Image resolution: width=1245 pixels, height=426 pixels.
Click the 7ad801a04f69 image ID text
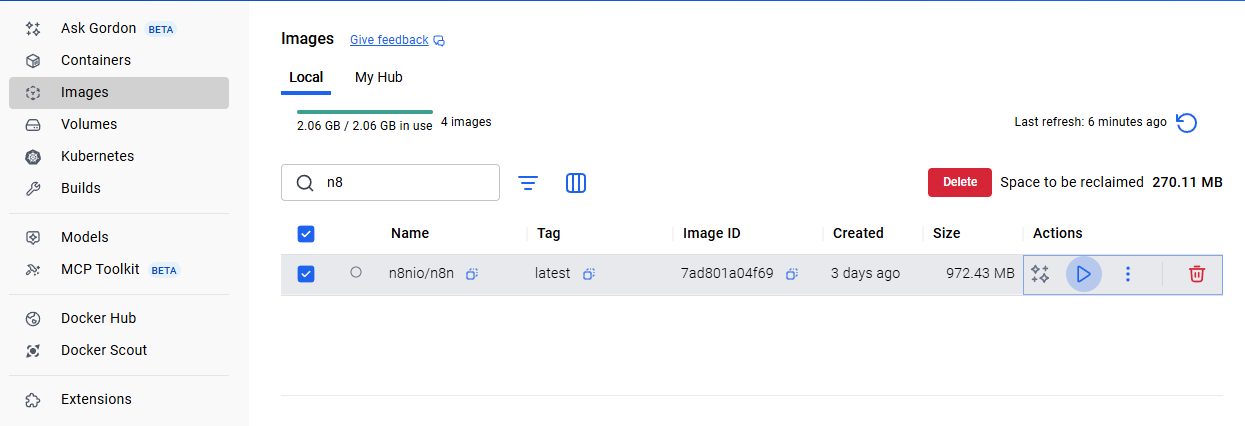727,273
